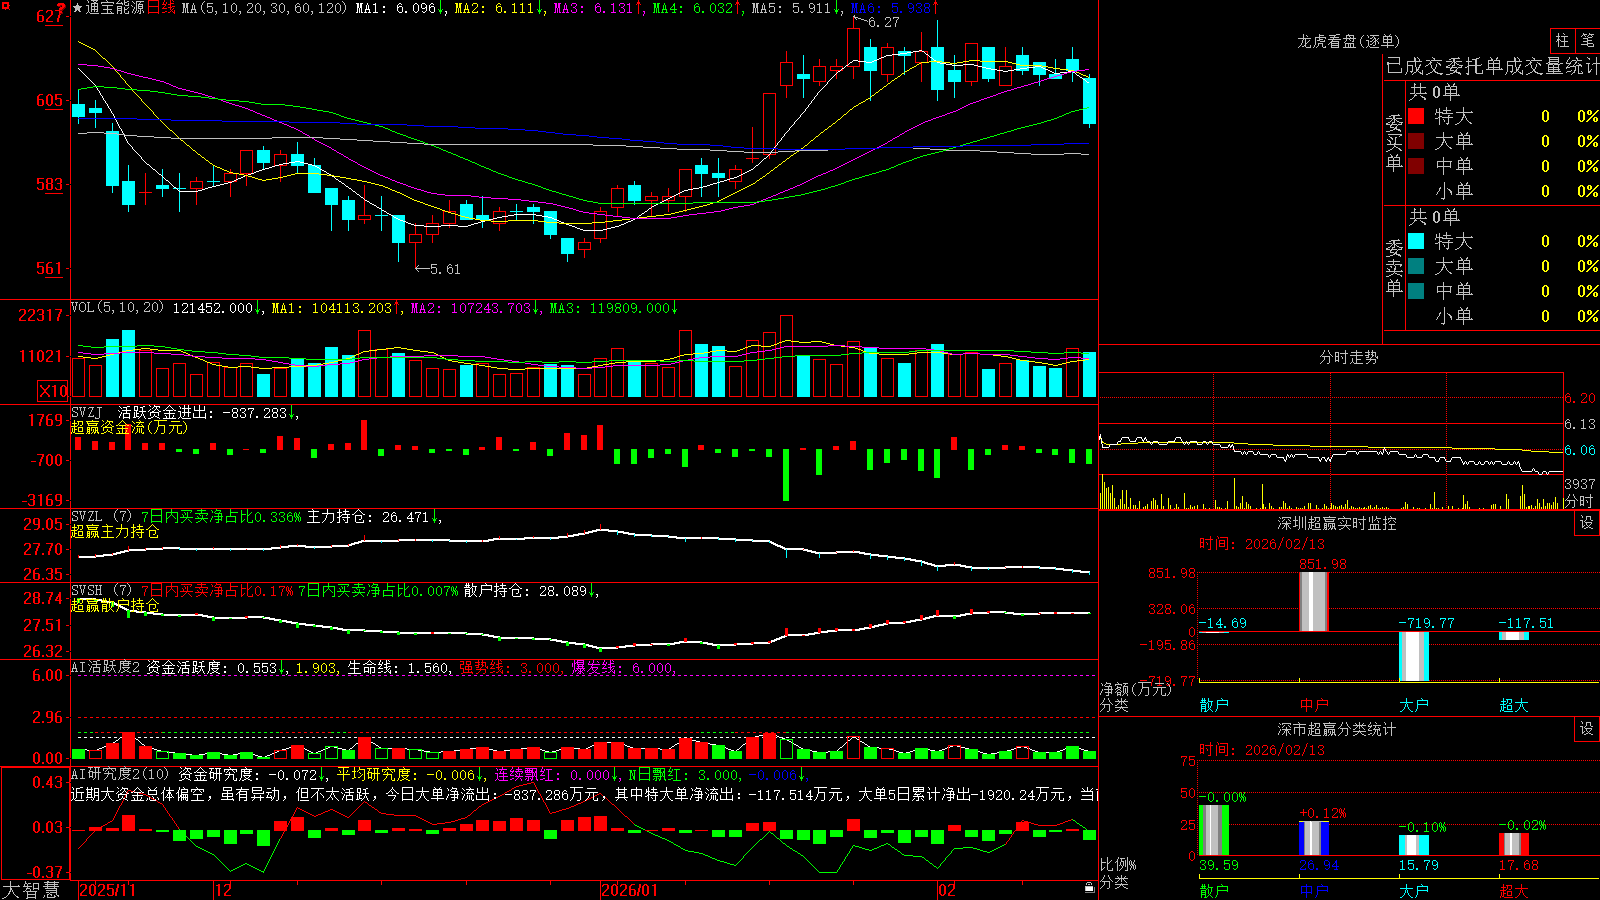Viewport: 1600px width, 900px height.
Task: Click the 2025/11 date marker on timeline
Action: 107,890
